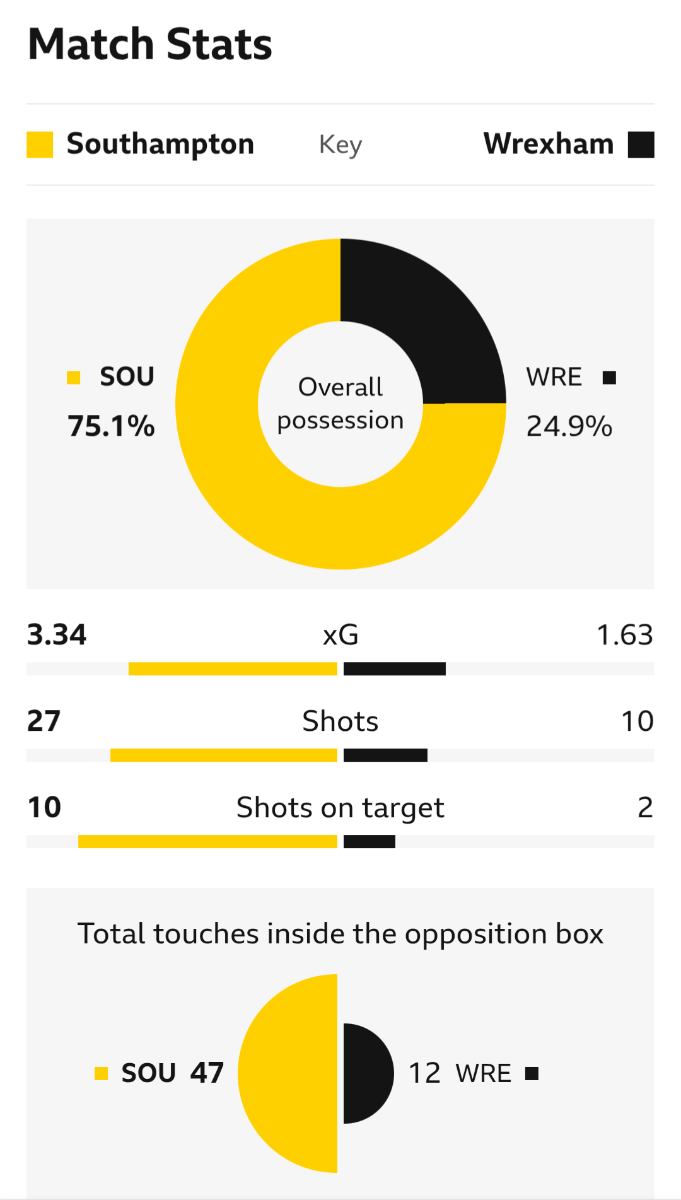Click the small yellow SOU possession marker
Image resolution: width=681 pixels, height=1200 pixels.
[73, 378]
